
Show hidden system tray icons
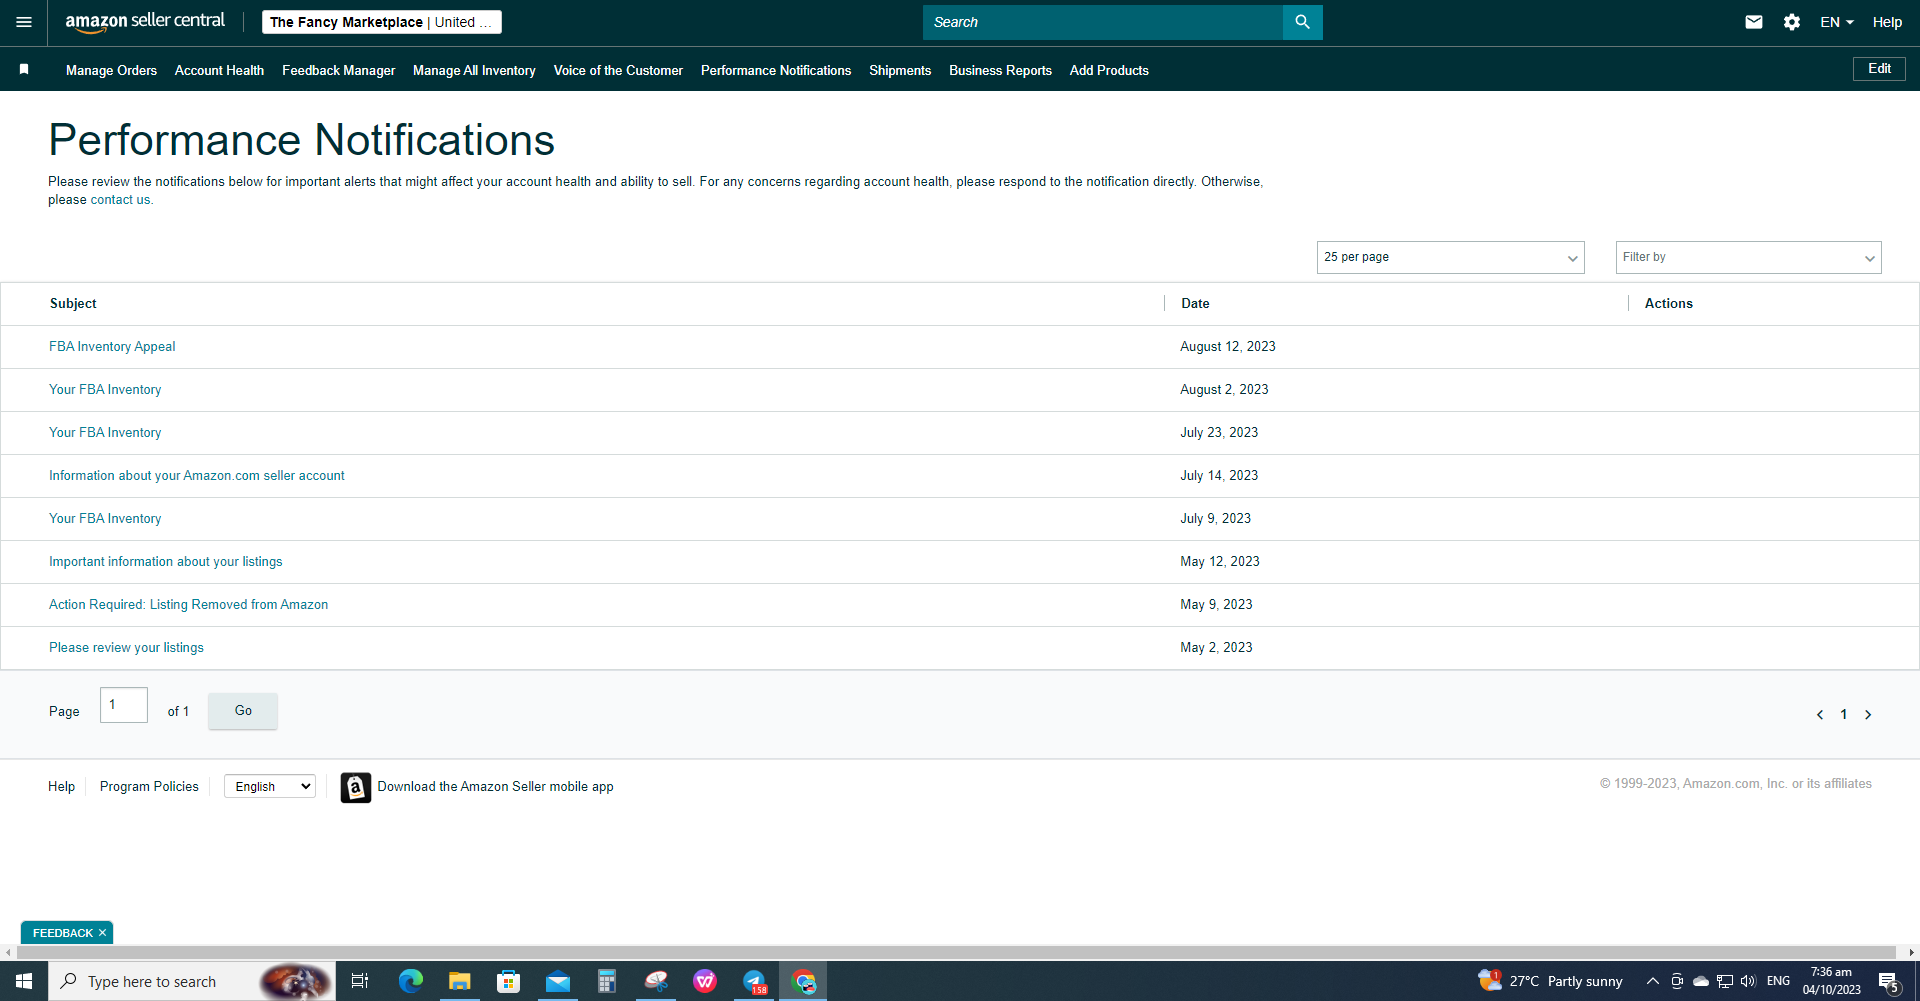pyautogui.click(x=1653, y=981)
